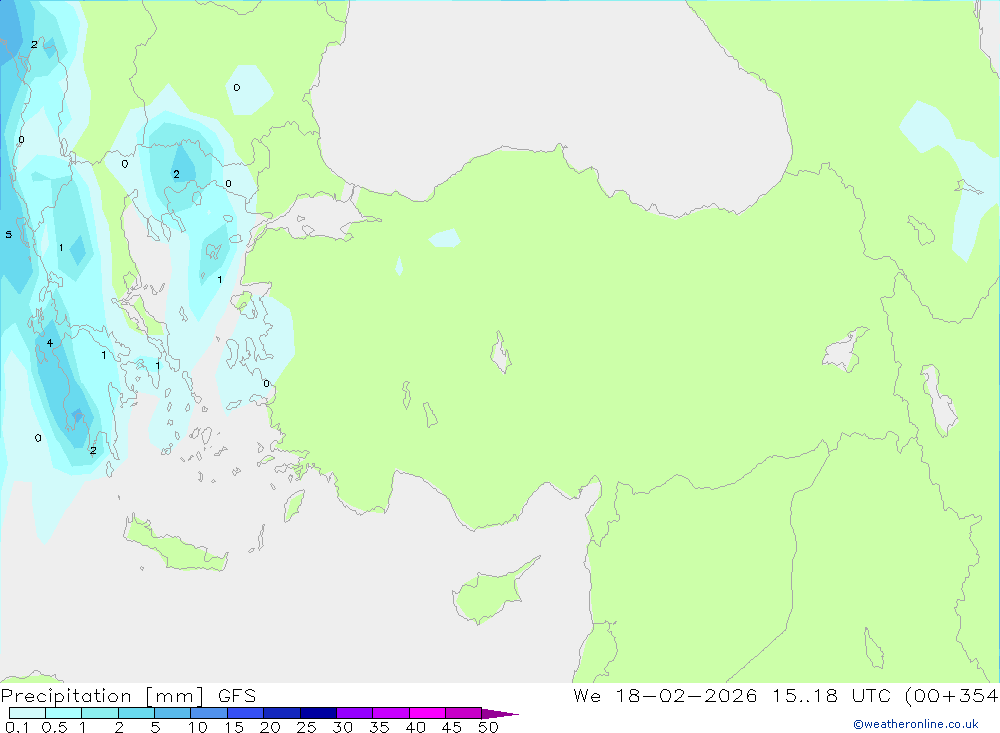Select the 5–10 mm legend color swatch
This screenshot has height=733, width=1000.
click(x=172, y=713)
